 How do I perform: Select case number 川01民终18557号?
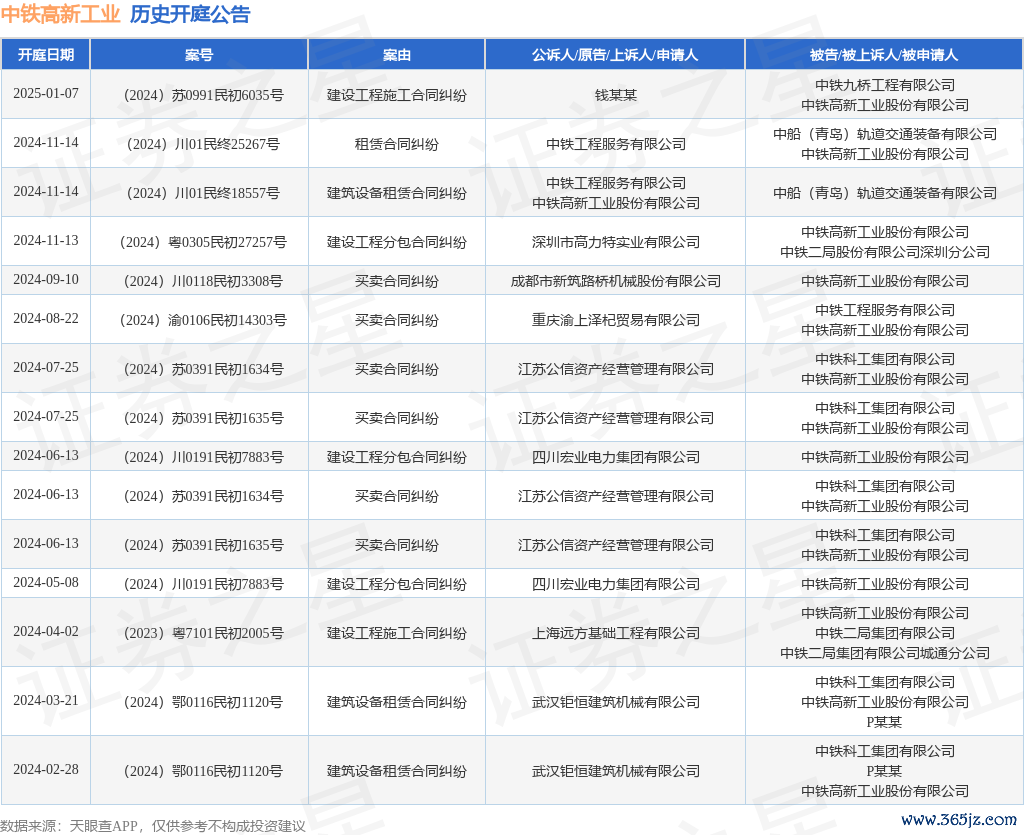pos(203,193)
